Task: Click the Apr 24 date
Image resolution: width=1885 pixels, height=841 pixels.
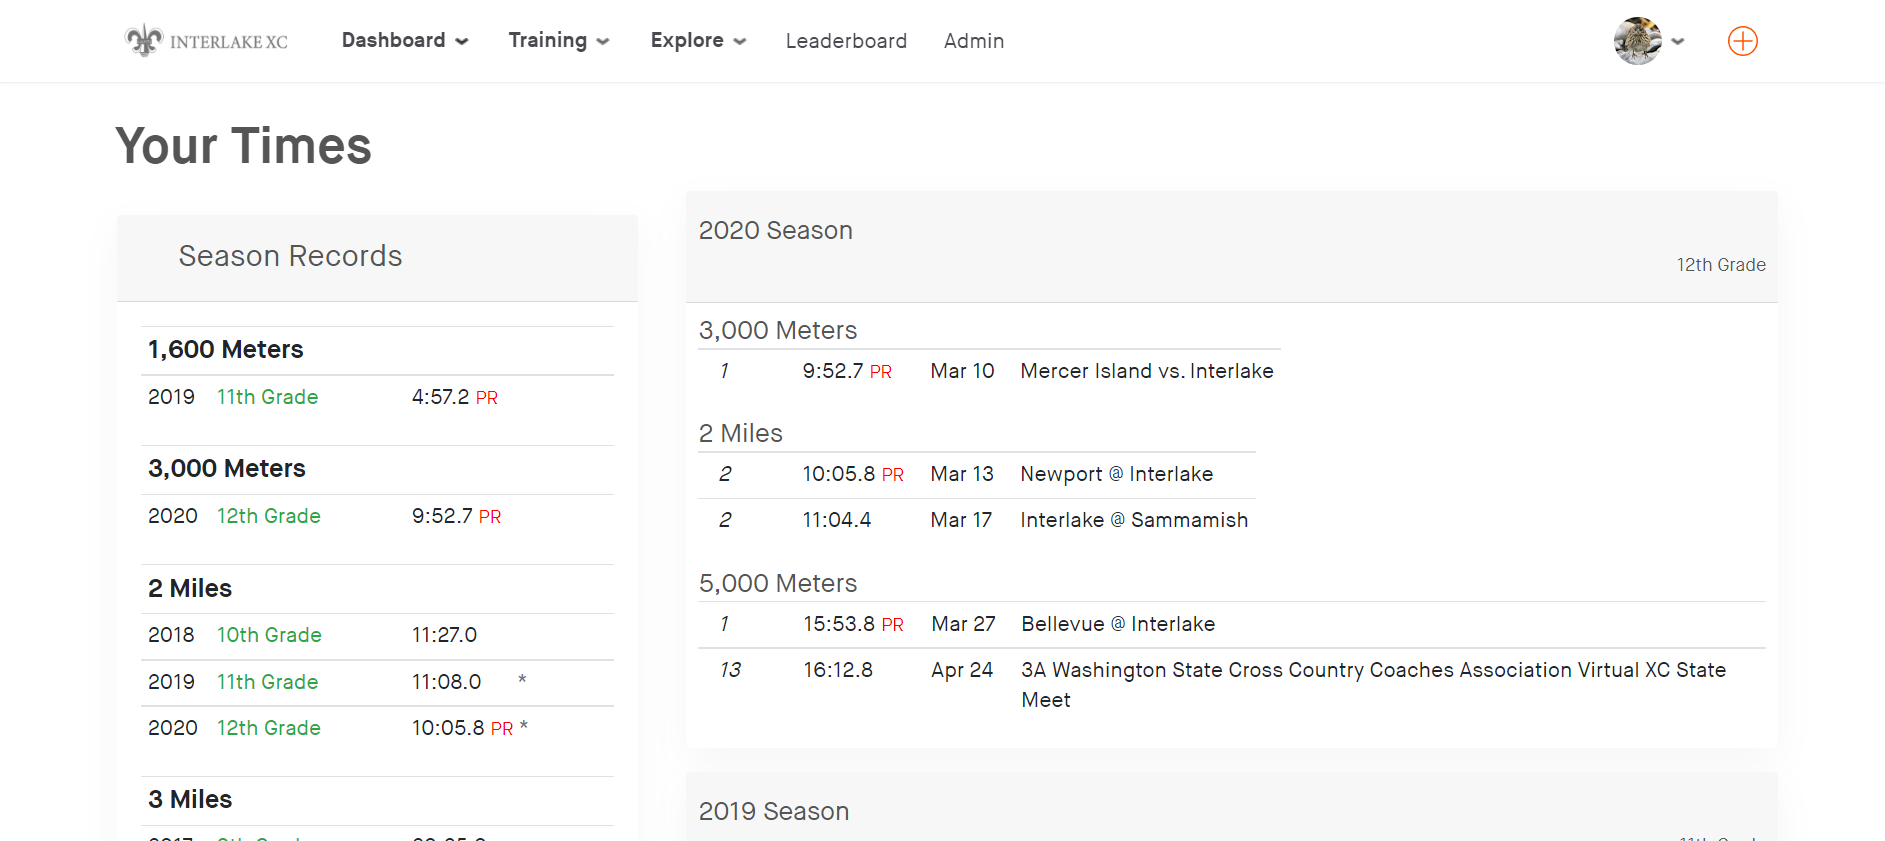Action: point(962,670)
